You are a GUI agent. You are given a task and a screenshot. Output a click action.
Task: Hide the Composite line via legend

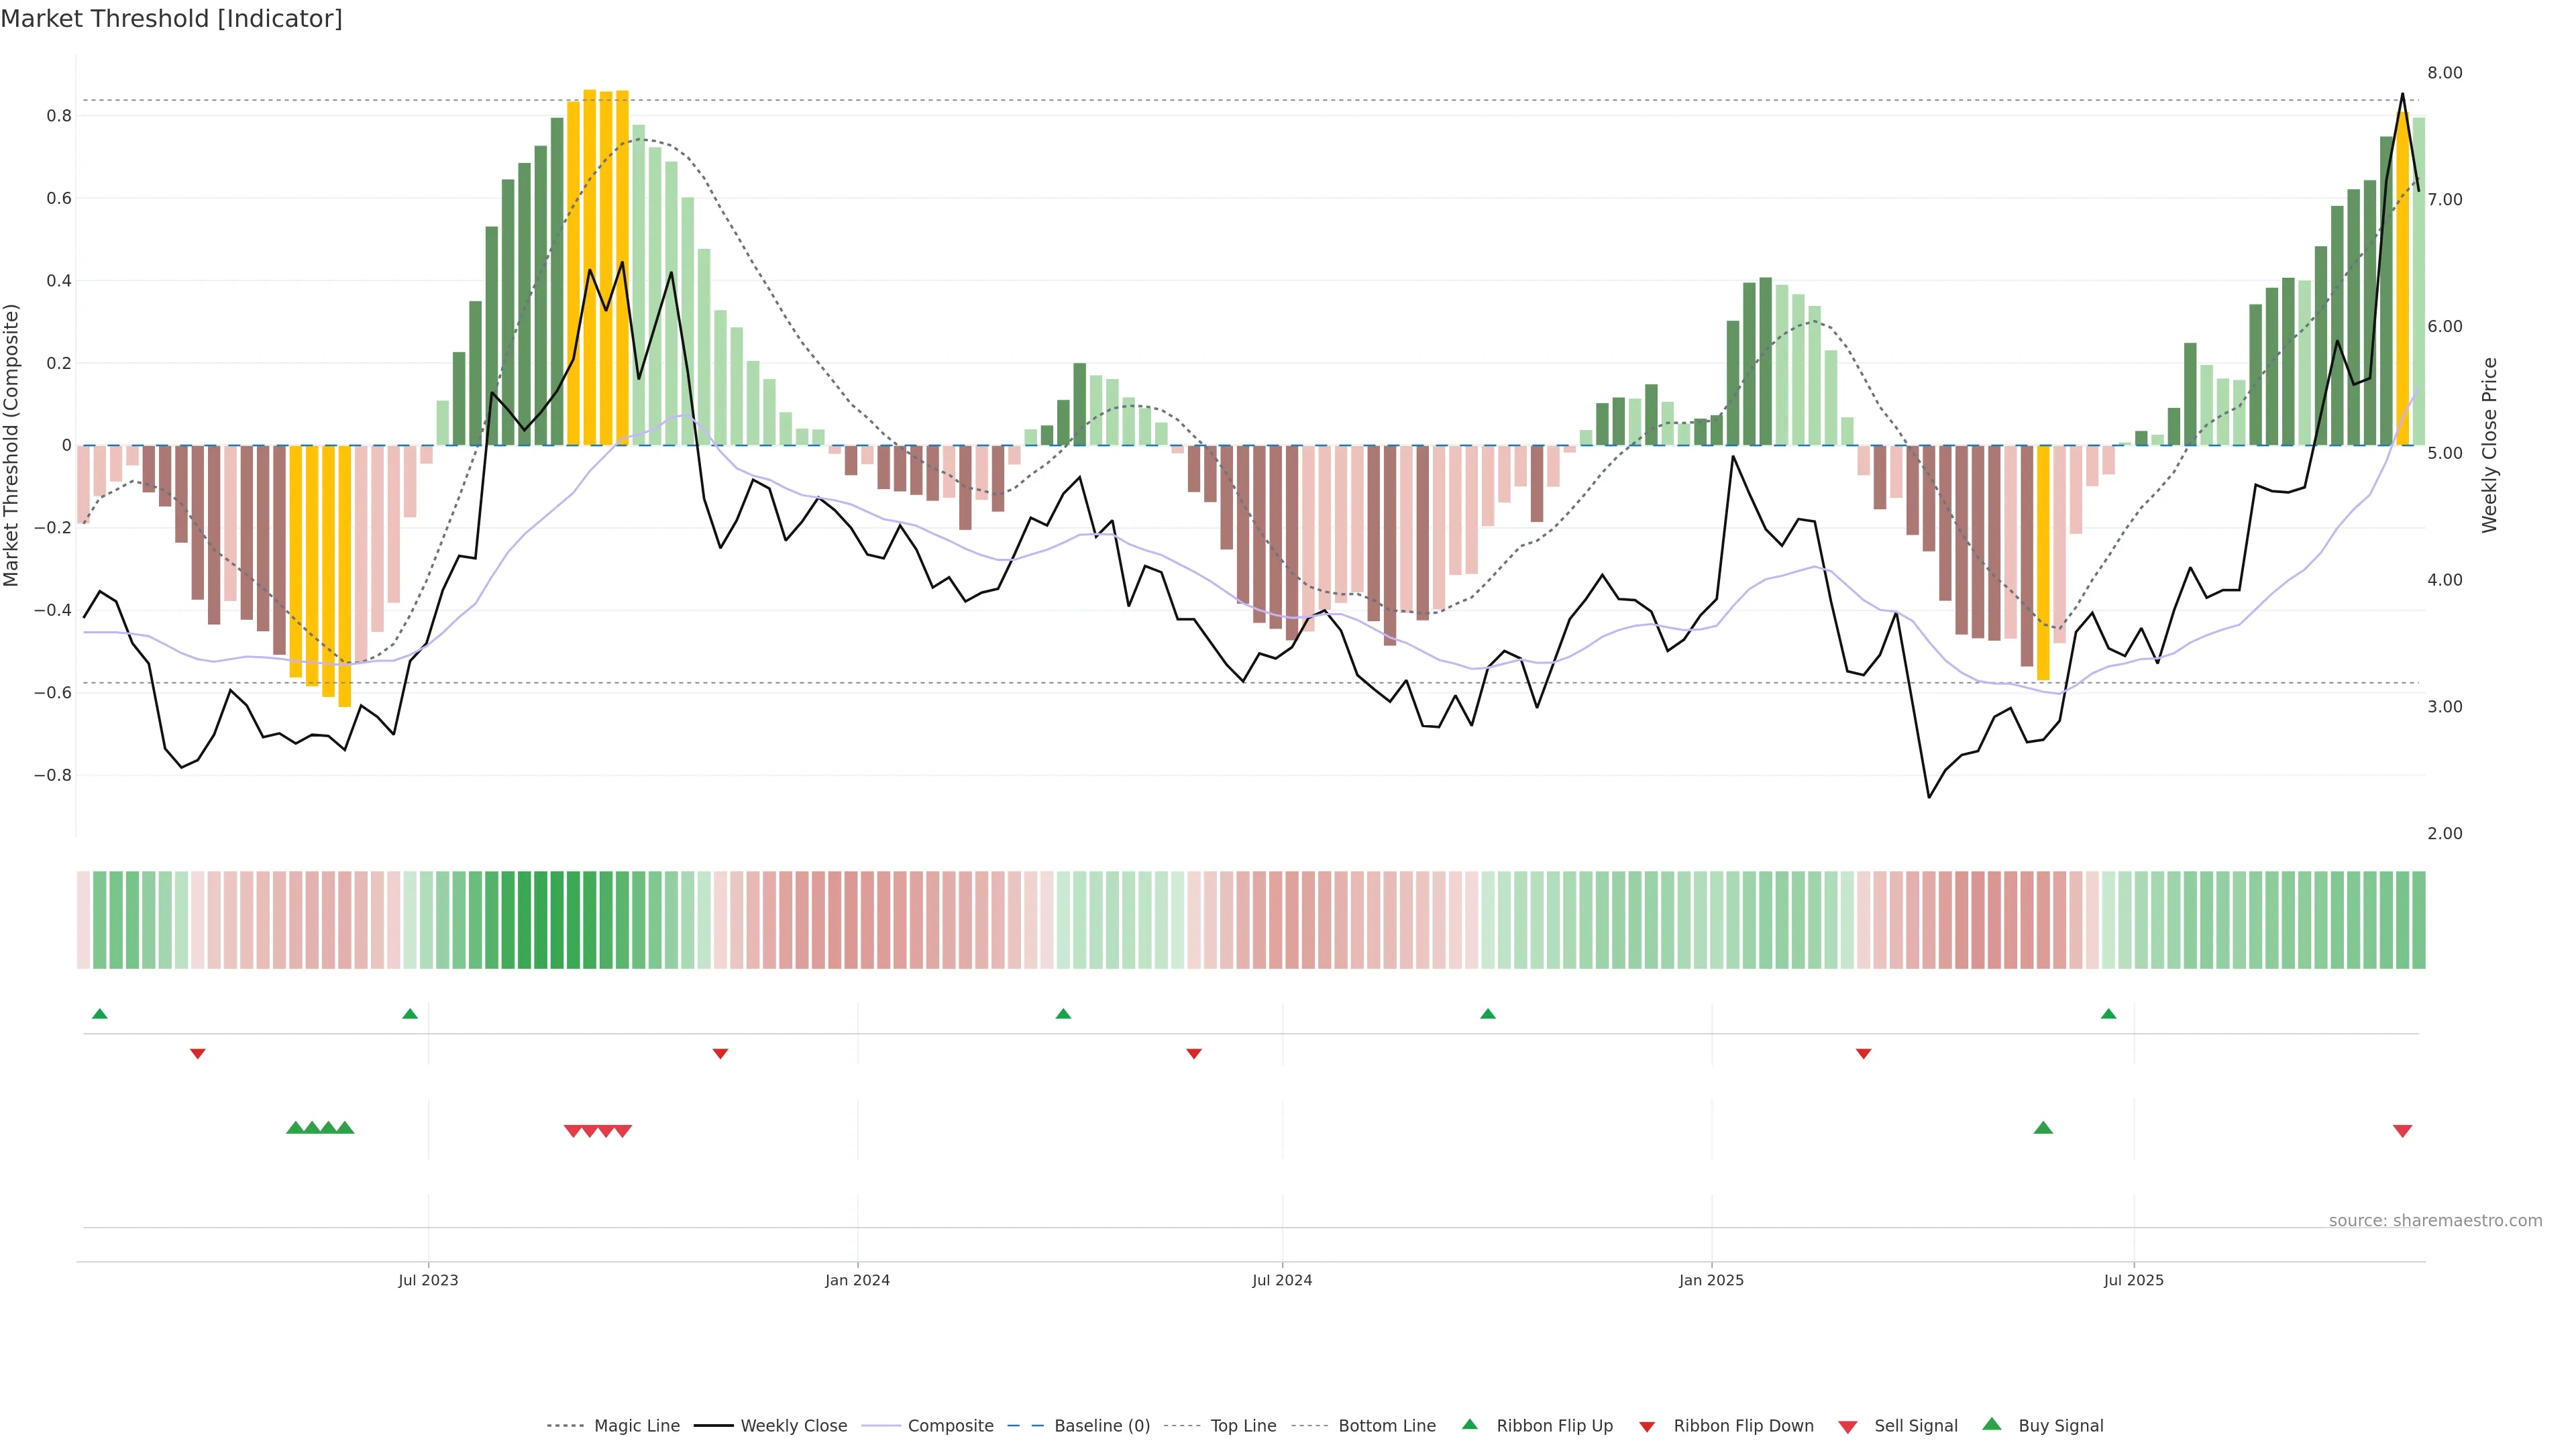click(x=950, y=1426)
